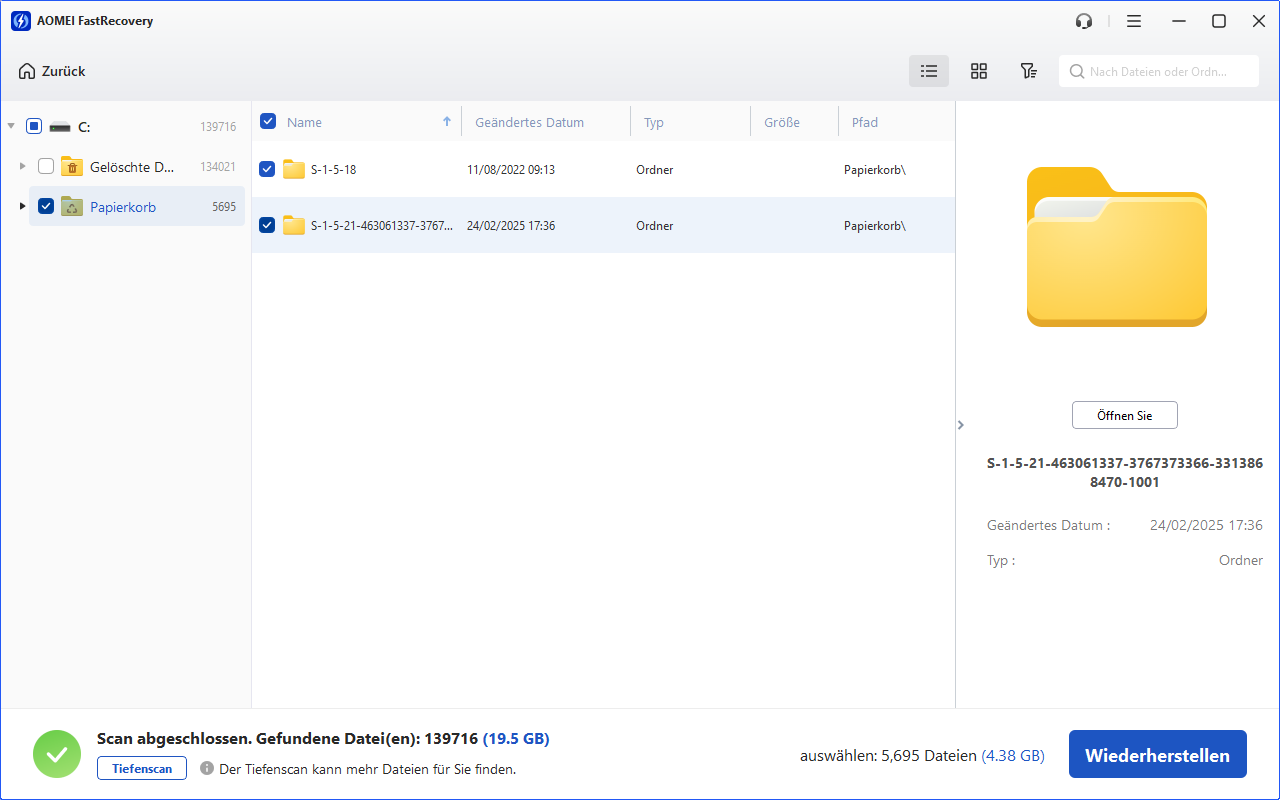
Task: Expand the Papierkorb tree node
Action: point(23,206)
